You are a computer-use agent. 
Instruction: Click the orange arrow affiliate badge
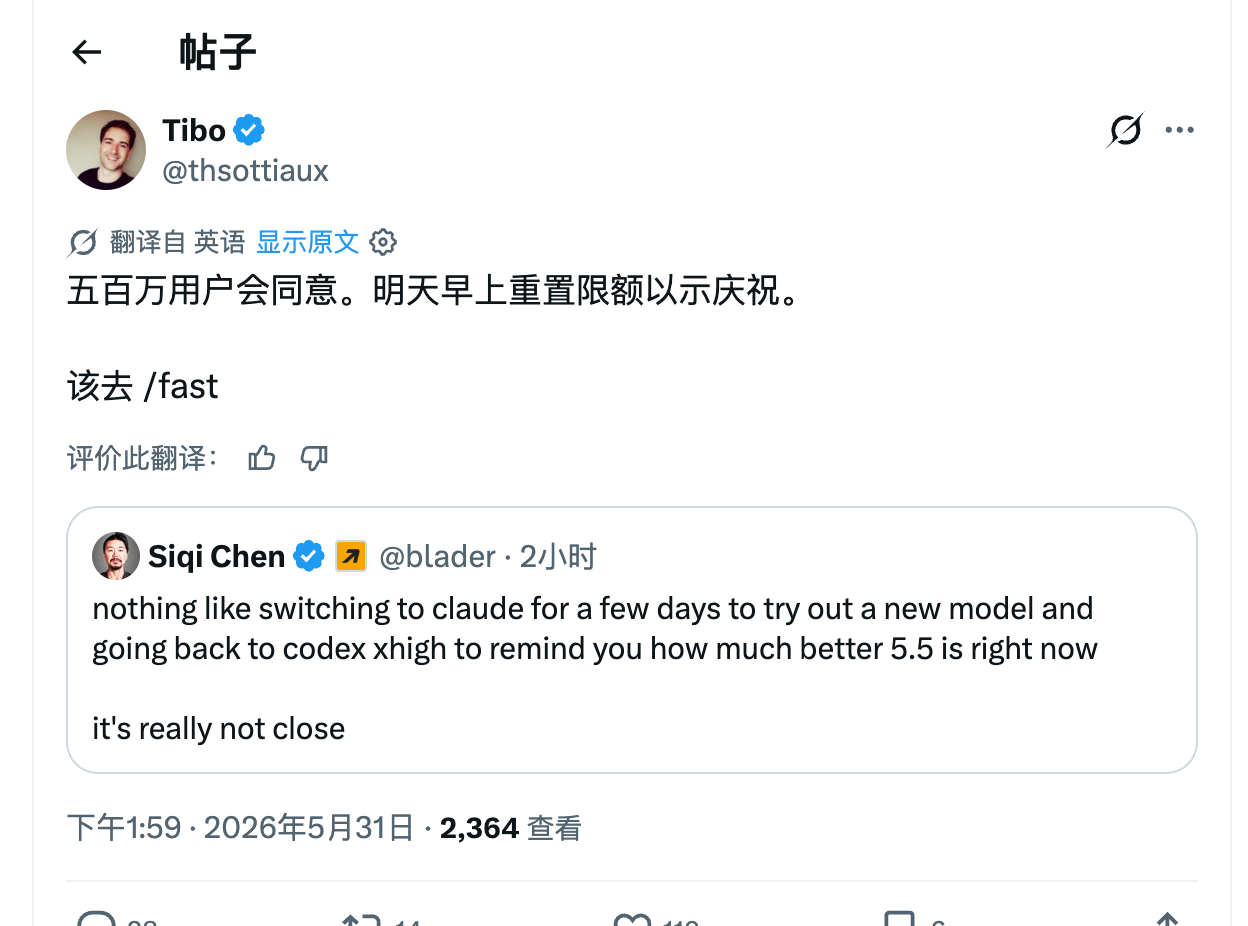pyautogui.click(x=351, y=556)
